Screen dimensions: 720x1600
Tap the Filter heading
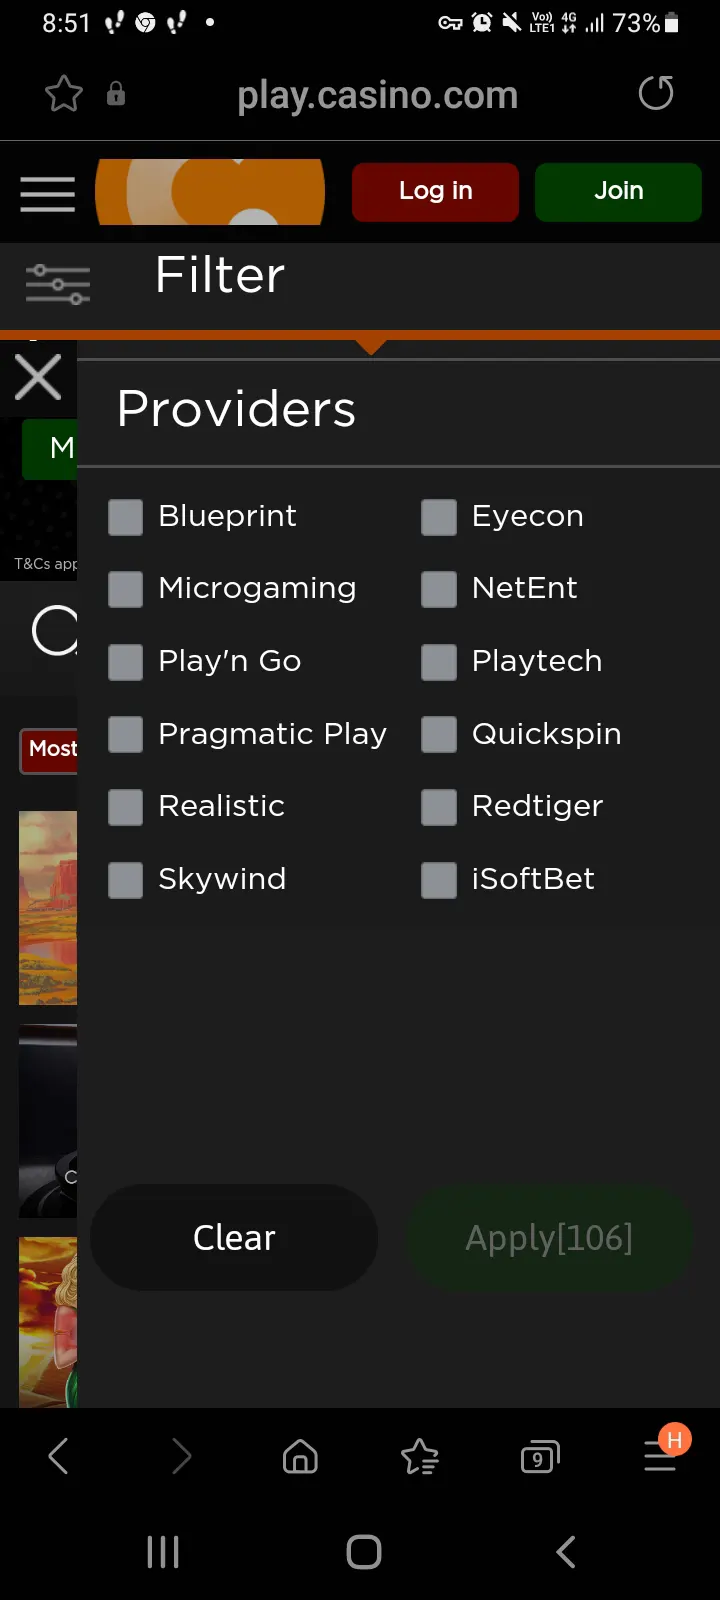pyautogui.click(x=220, y=275)
